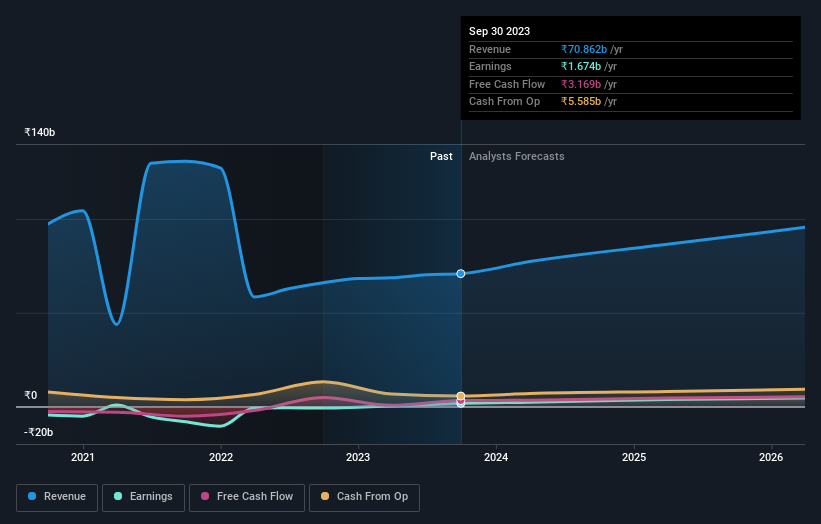
Task: Click the -₹20b y-axis label
Action: pyautogui.click(x=38, y=432)
